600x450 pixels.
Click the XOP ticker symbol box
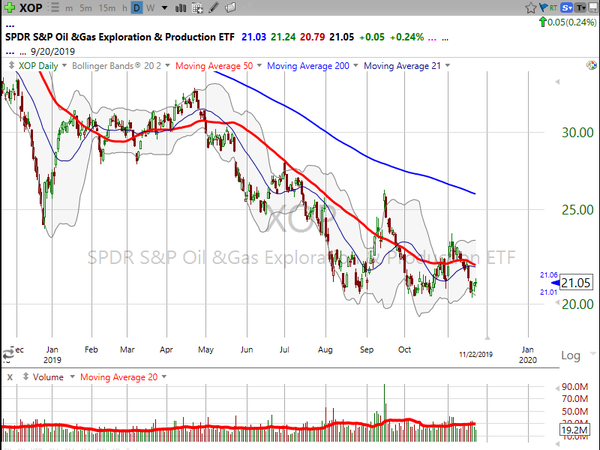point(31,8)
